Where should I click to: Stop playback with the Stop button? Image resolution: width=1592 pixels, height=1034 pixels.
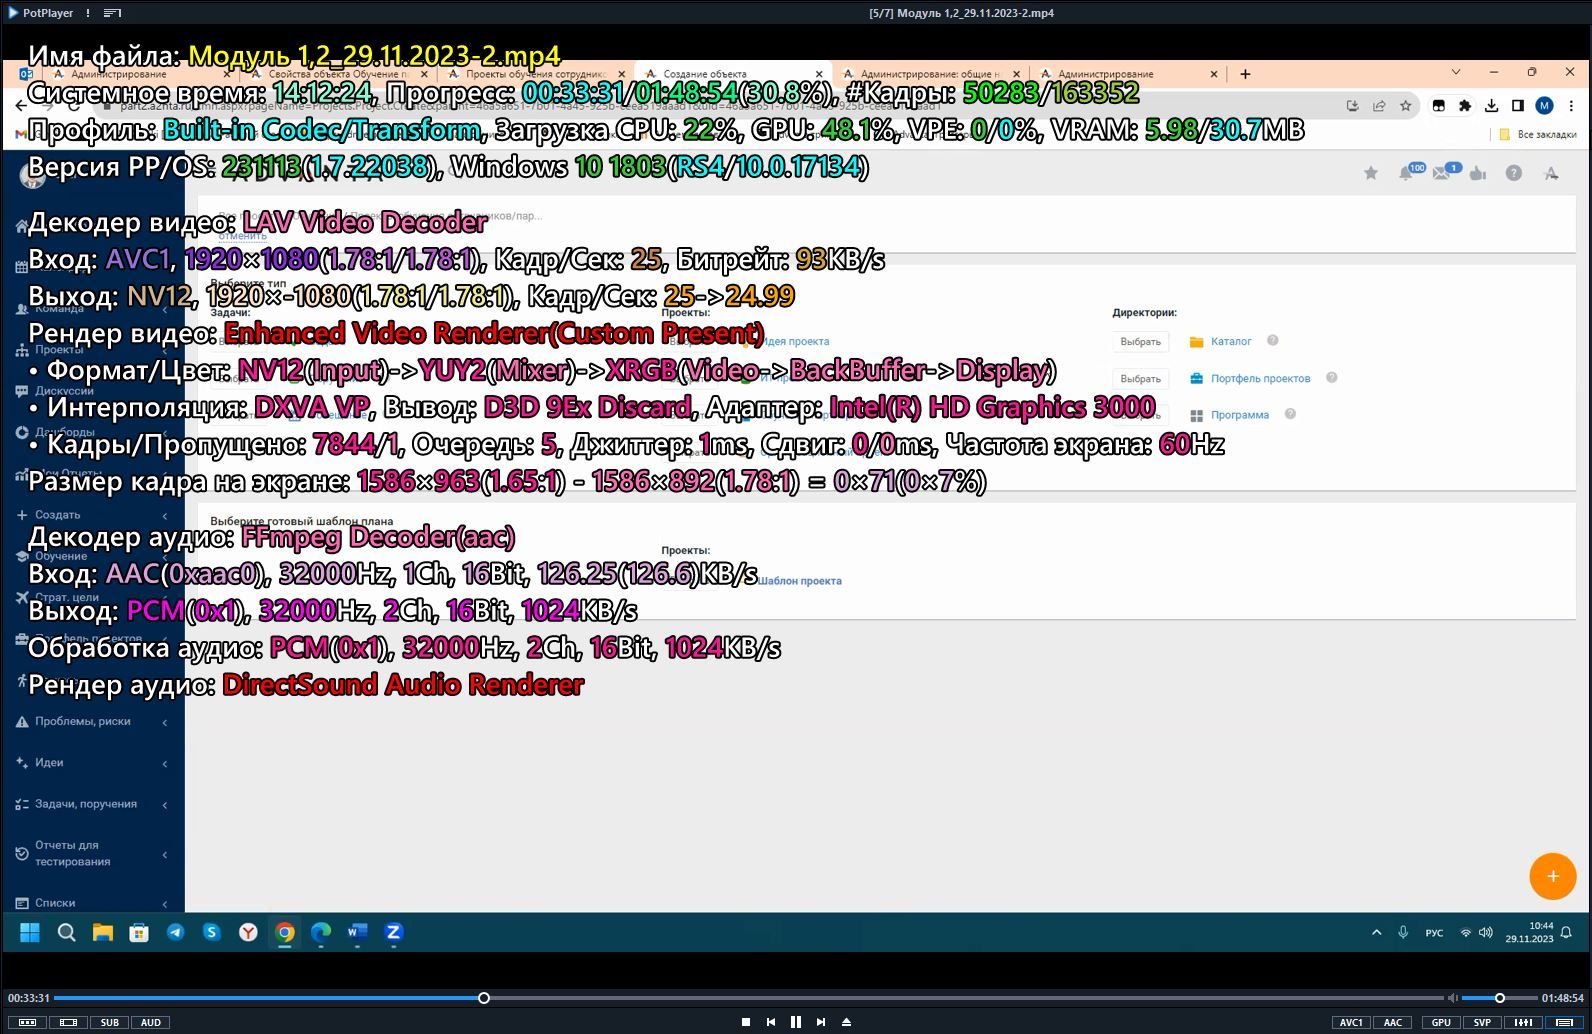pos(745,1022)
